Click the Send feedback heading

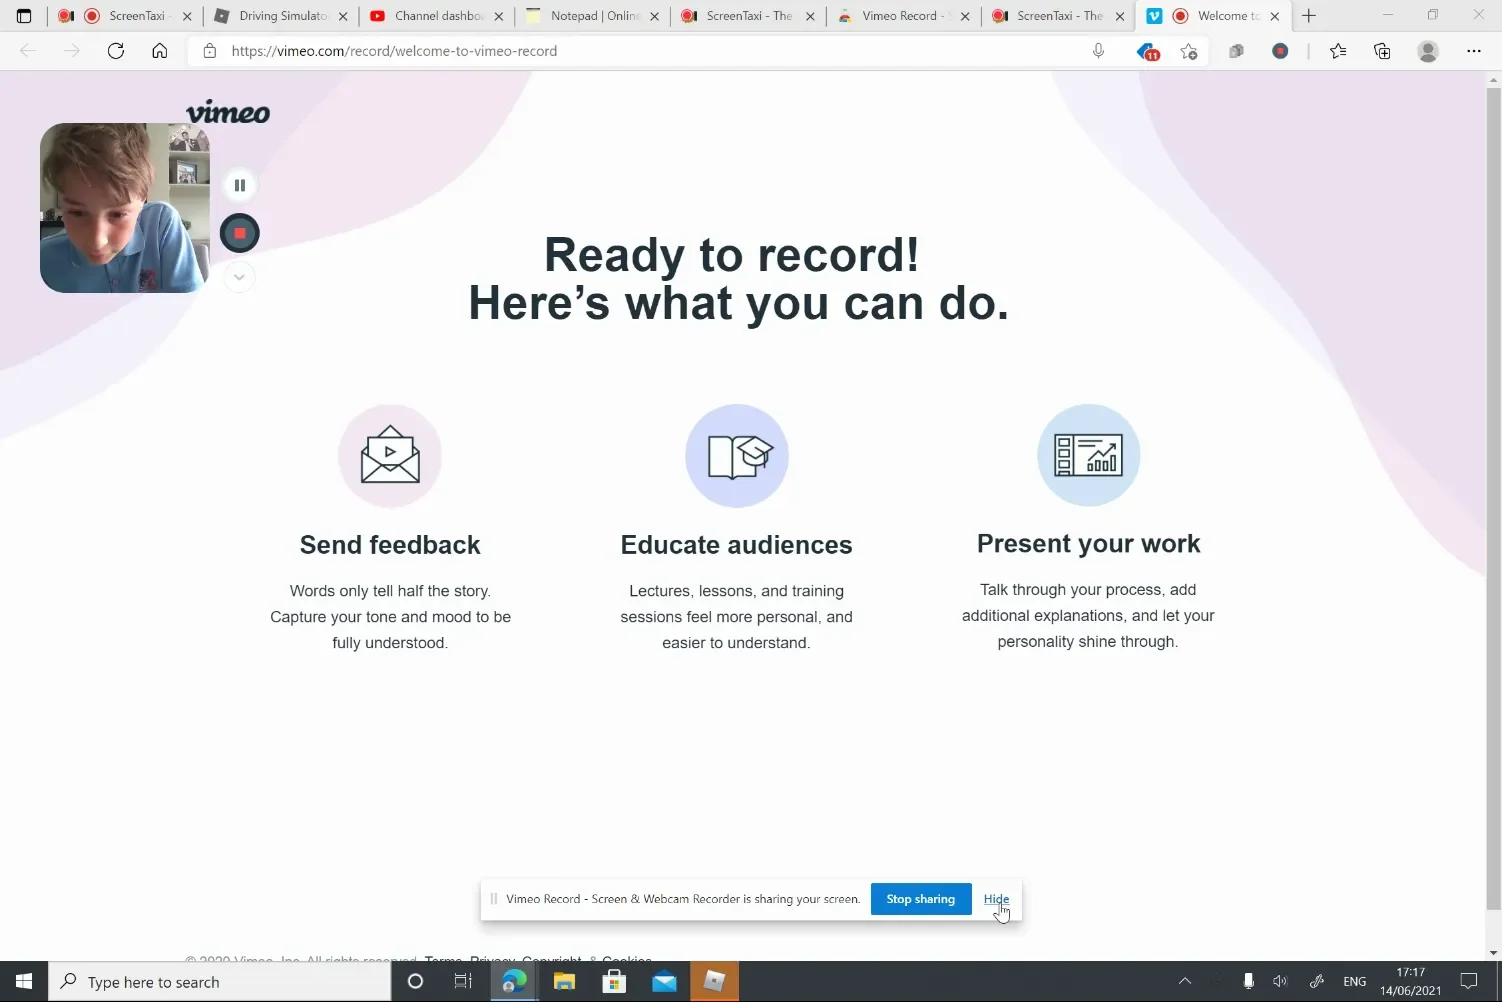390,545
